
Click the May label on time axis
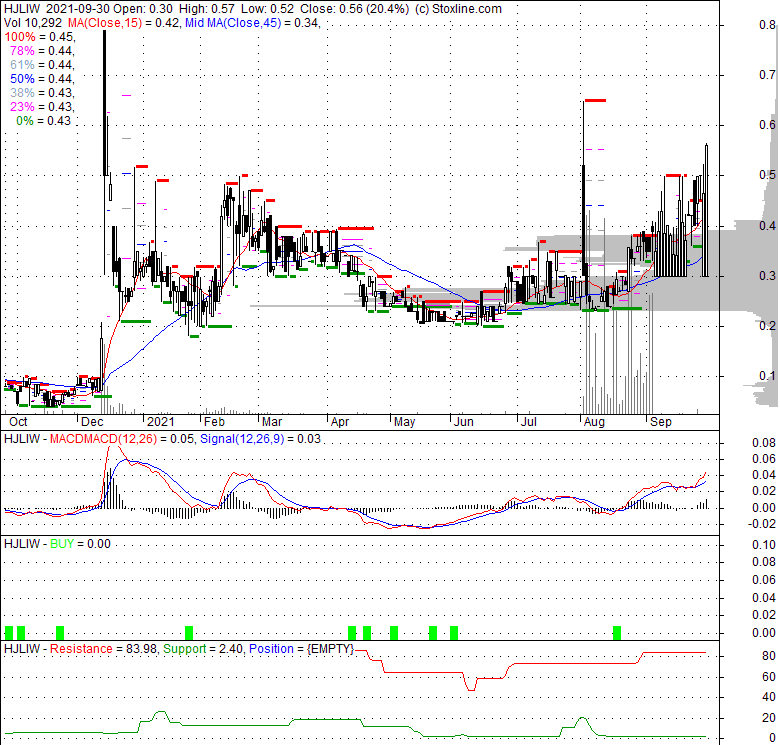404,422
